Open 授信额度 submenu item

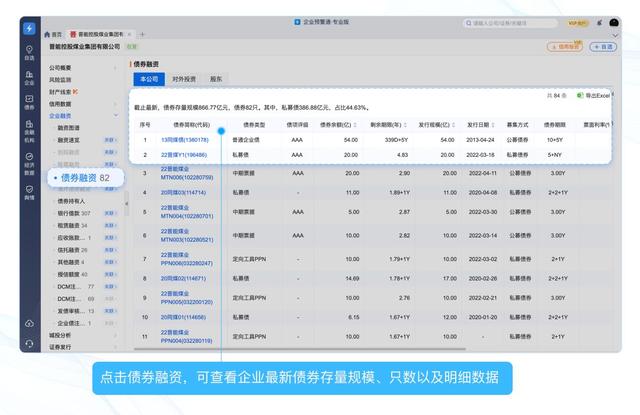[x=72, y=274]
